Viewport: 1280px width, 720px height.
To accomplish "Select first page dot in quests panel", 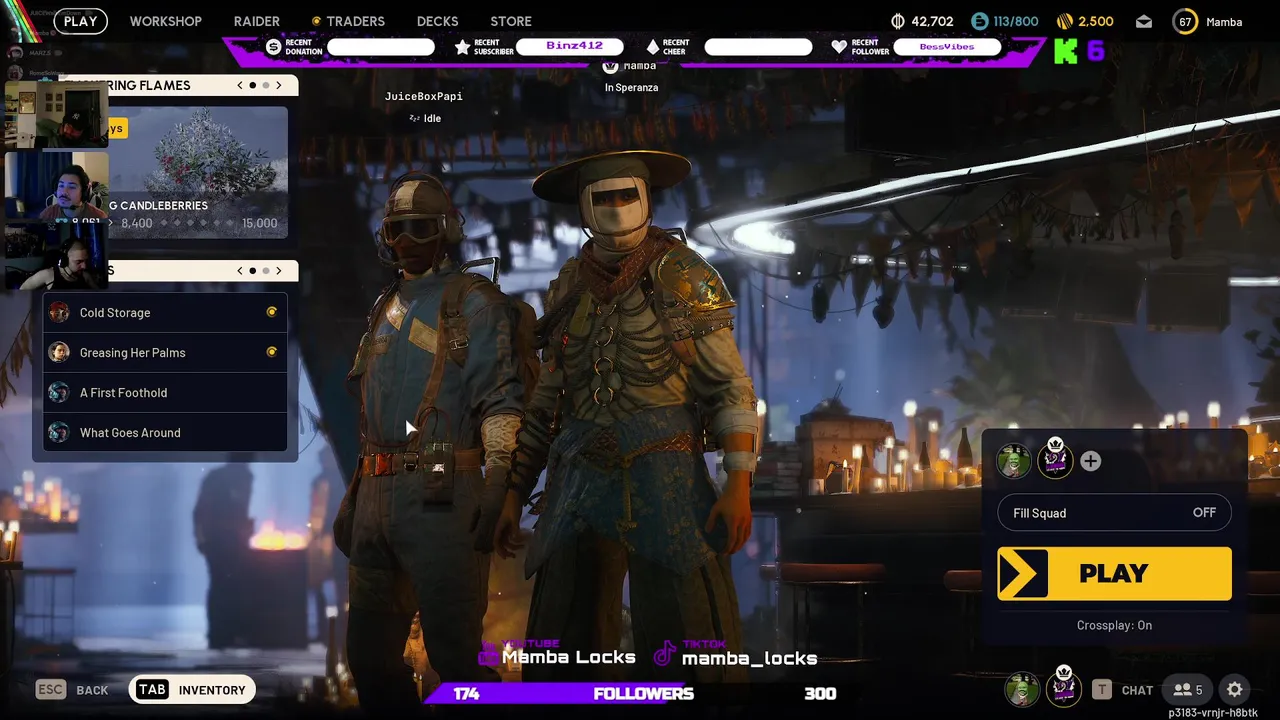I will [252, 270].
